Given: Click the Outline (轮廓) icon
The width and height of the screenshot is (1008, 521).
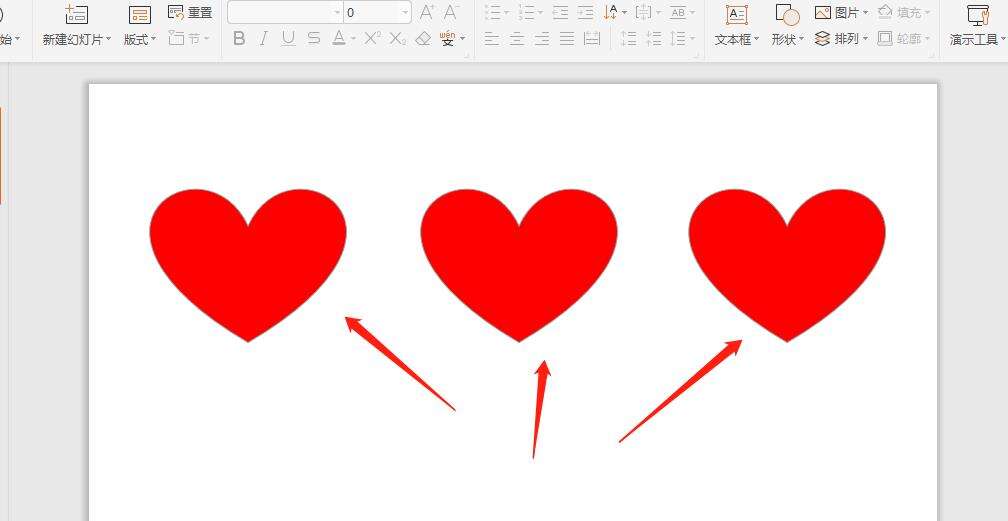Looking at the screenshot, I should [x=885, y=39].
